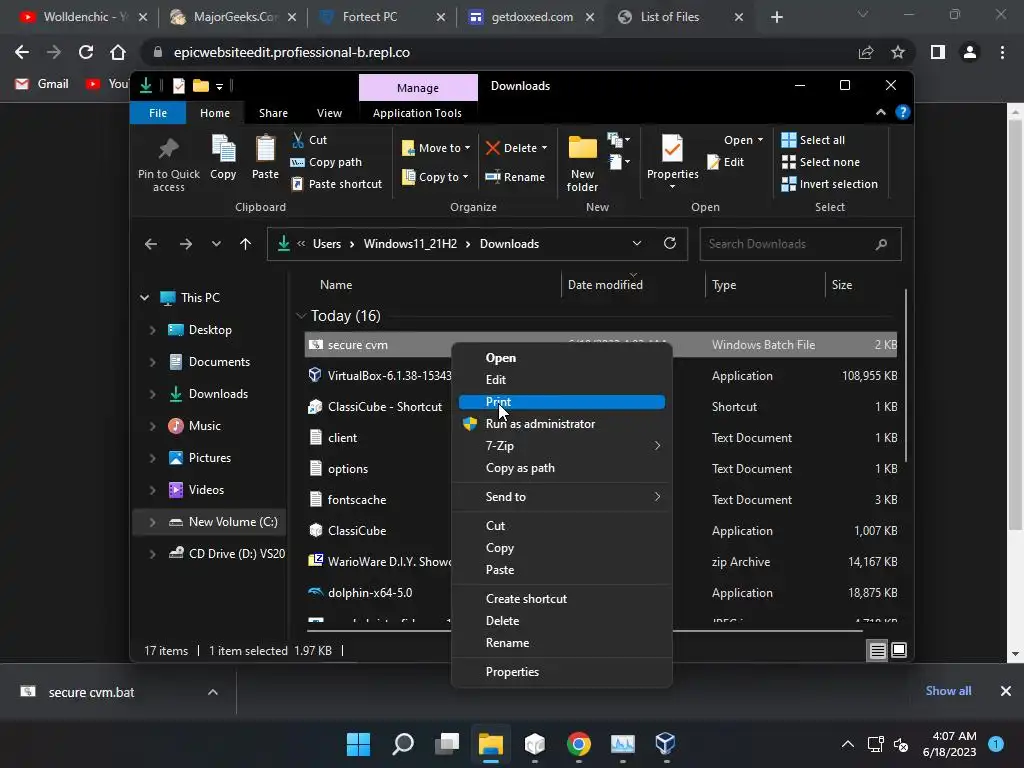
Task: Click Show all downloads link
Action: pyautogui.click(x=948, y=691)
